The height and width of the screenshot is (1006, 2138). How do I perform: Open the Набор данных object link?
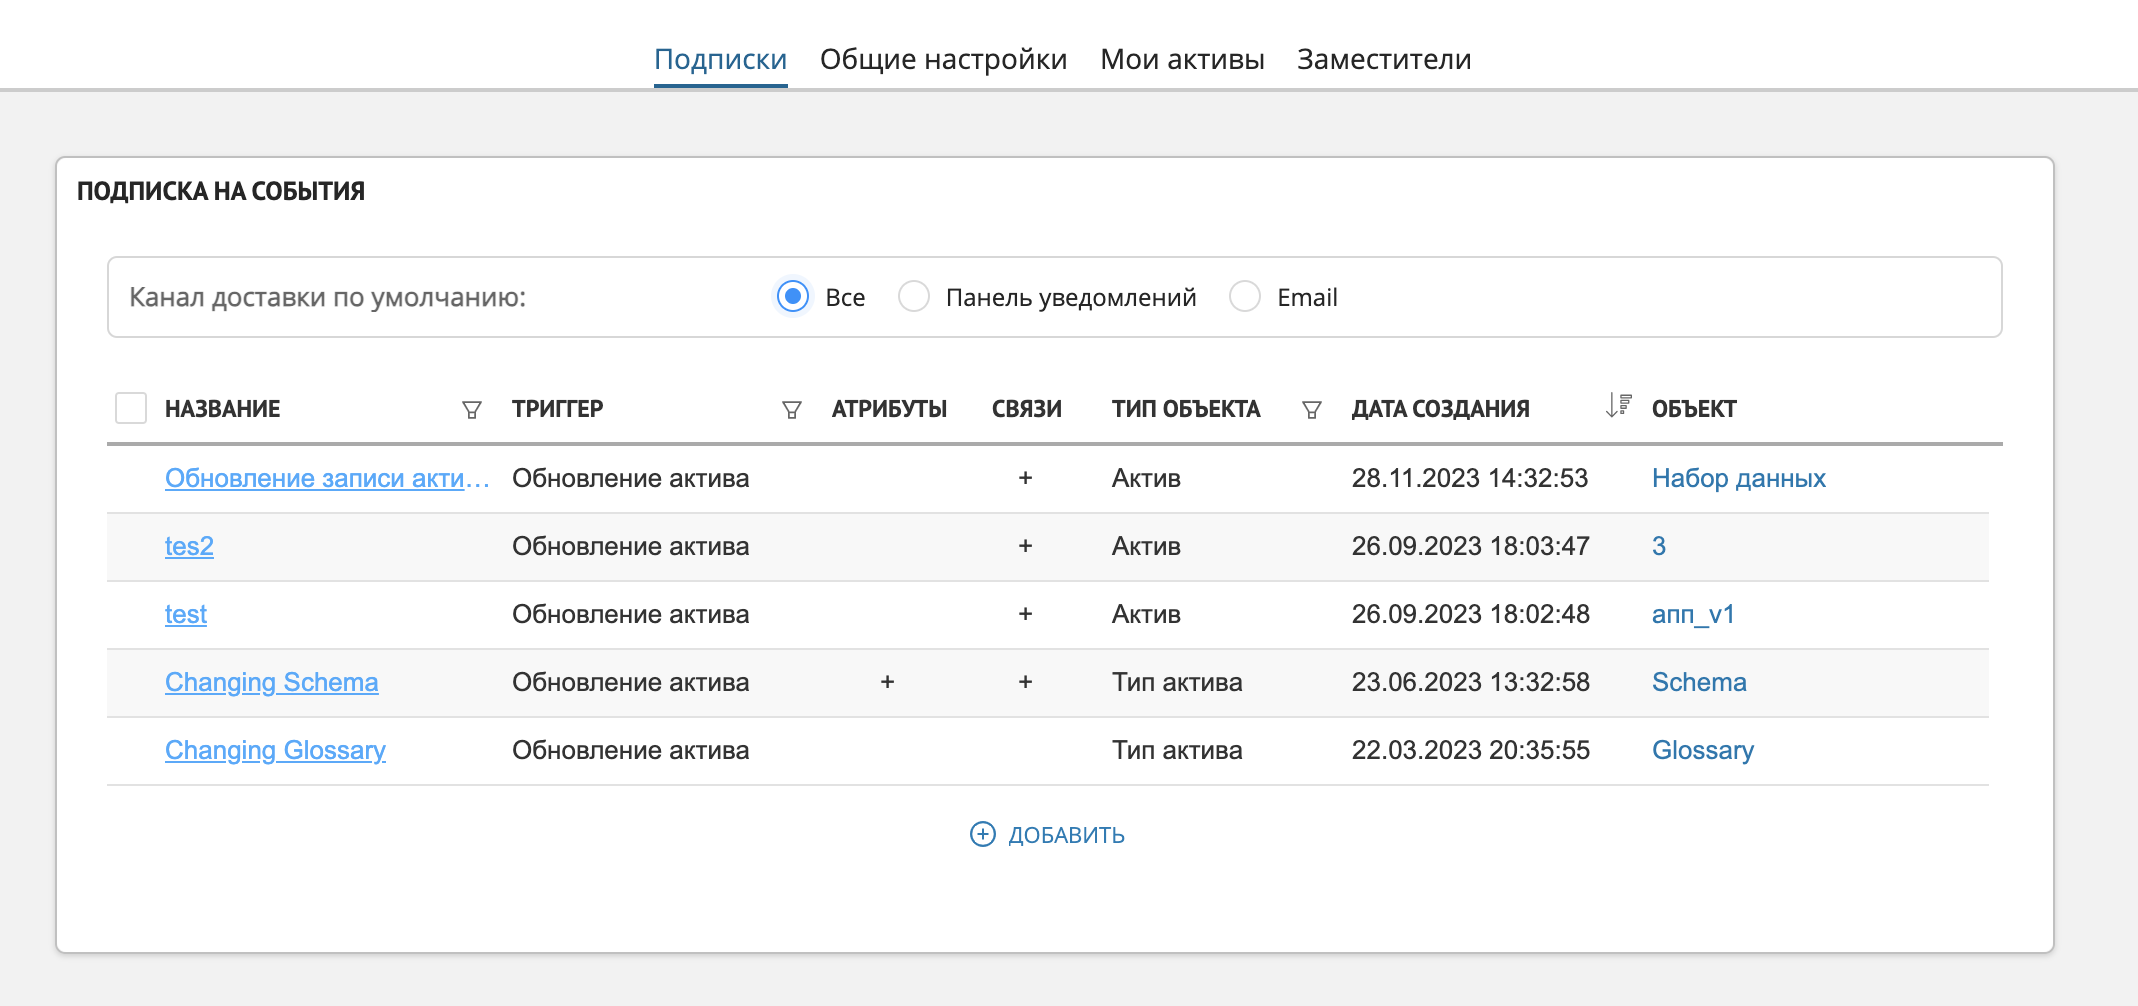[x=1738, y=478]
